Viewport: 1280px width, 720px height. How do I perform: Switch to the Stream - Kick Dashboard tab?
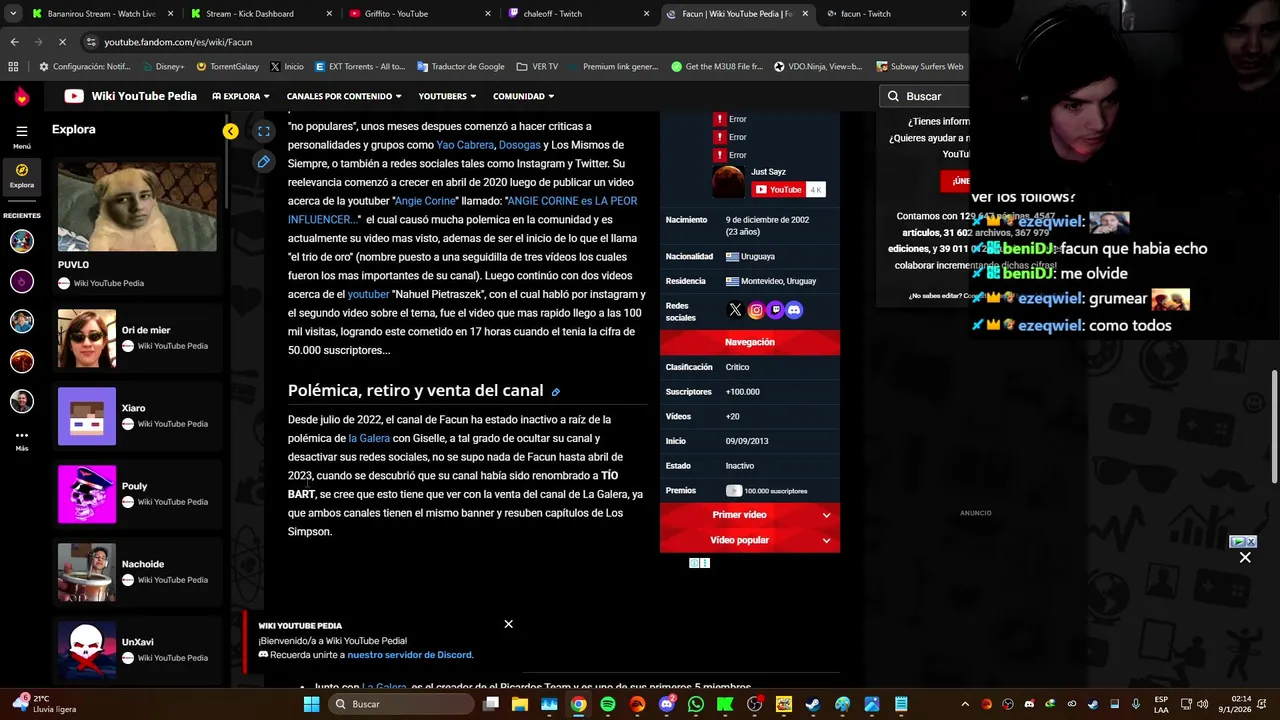259,14
